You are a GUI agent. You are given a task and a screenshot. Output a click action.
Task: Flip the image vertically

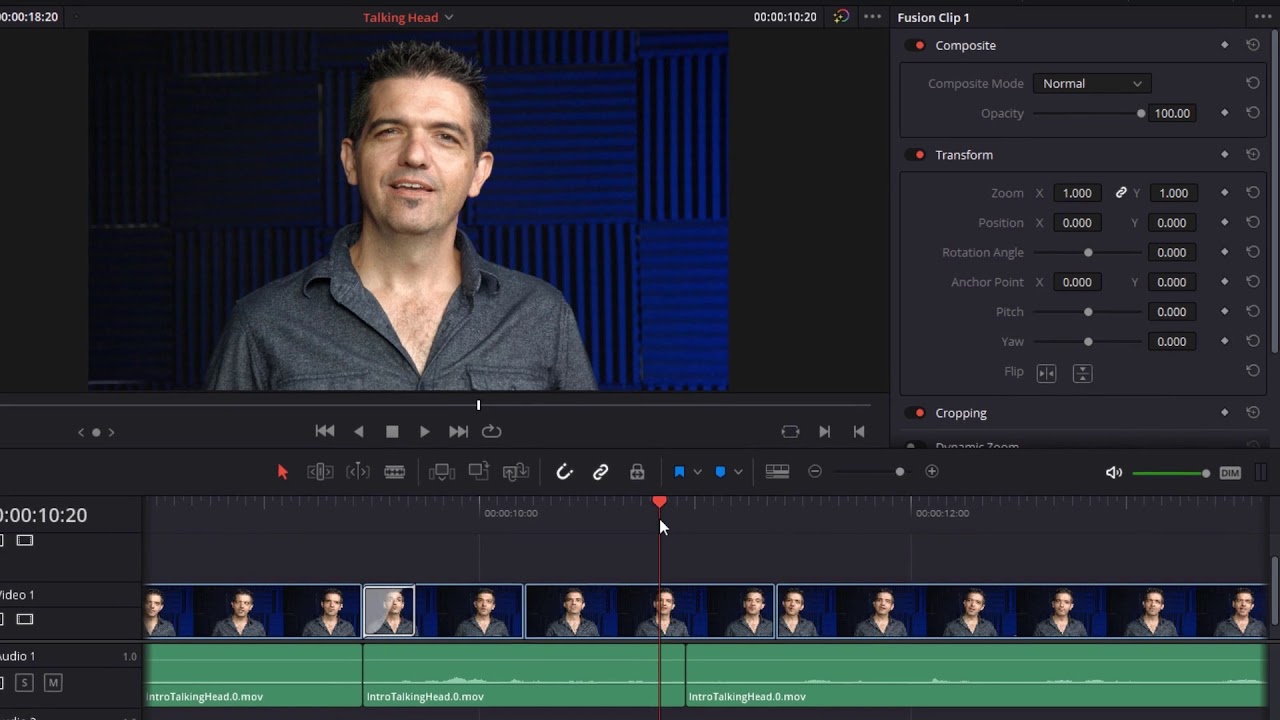[1082, 373]
